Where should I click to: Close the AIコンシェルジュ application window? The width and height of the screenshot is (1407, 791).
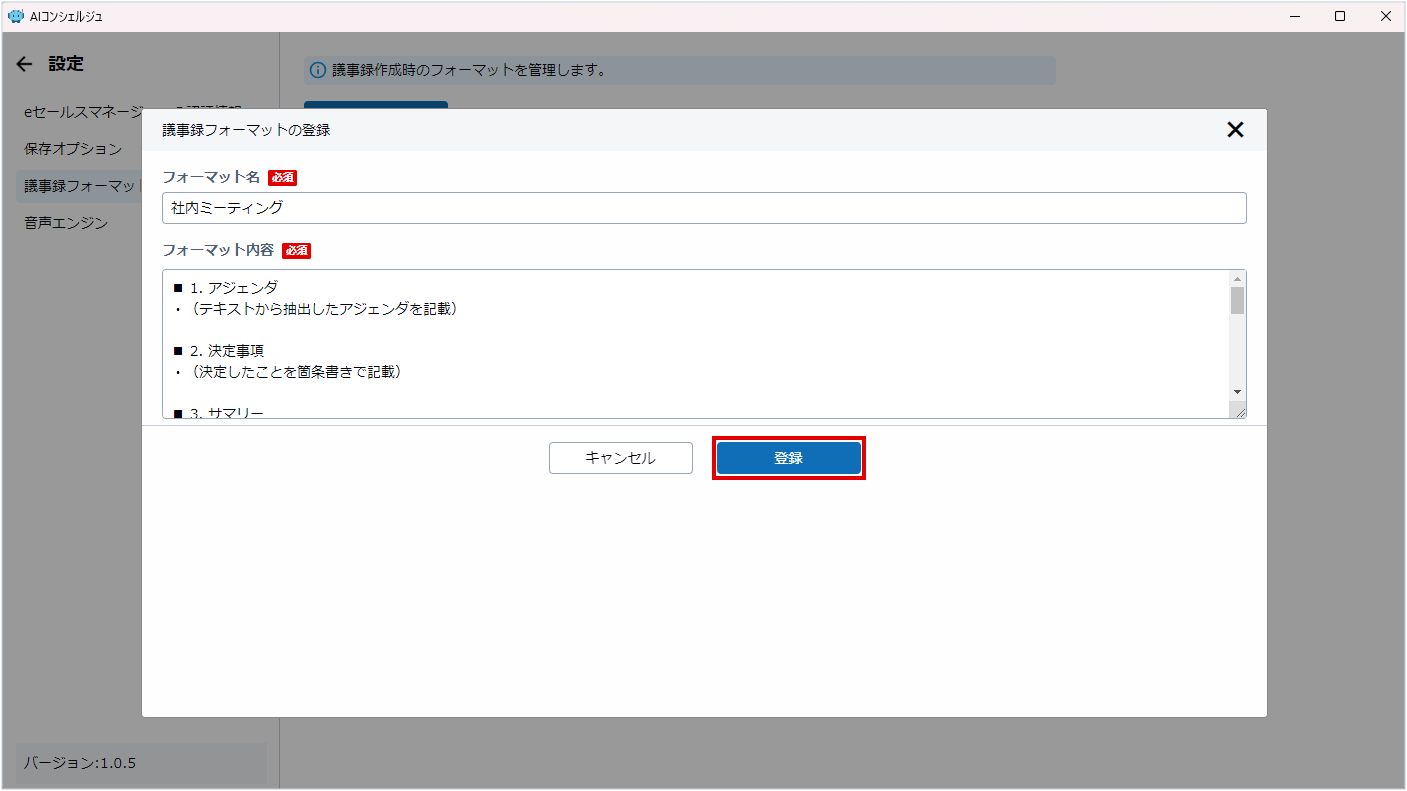(1385, 16)
